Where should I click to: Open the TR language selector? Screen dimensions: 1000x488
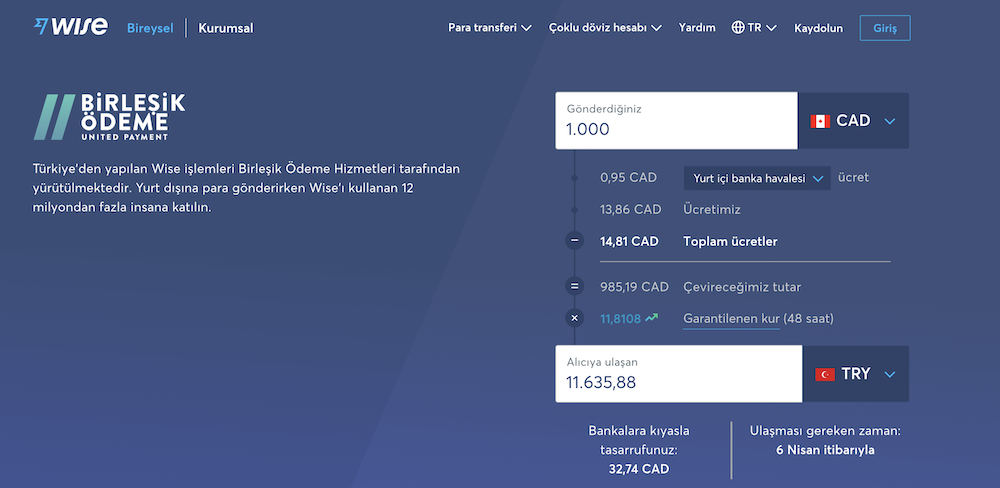coord(754,28)
